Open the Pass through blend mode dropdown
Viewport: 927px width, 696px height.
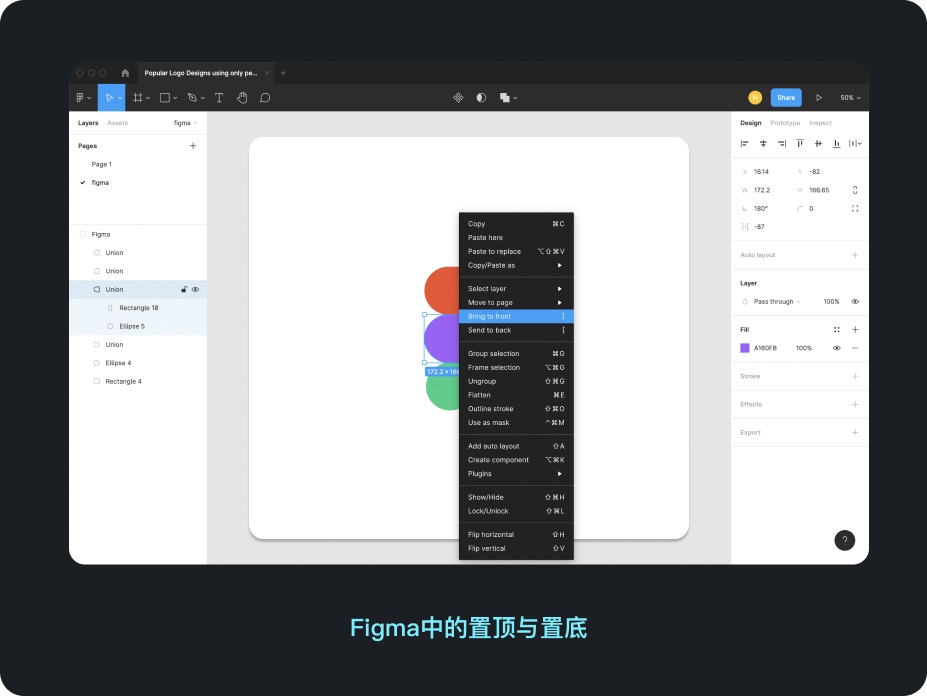pos(776,302)
